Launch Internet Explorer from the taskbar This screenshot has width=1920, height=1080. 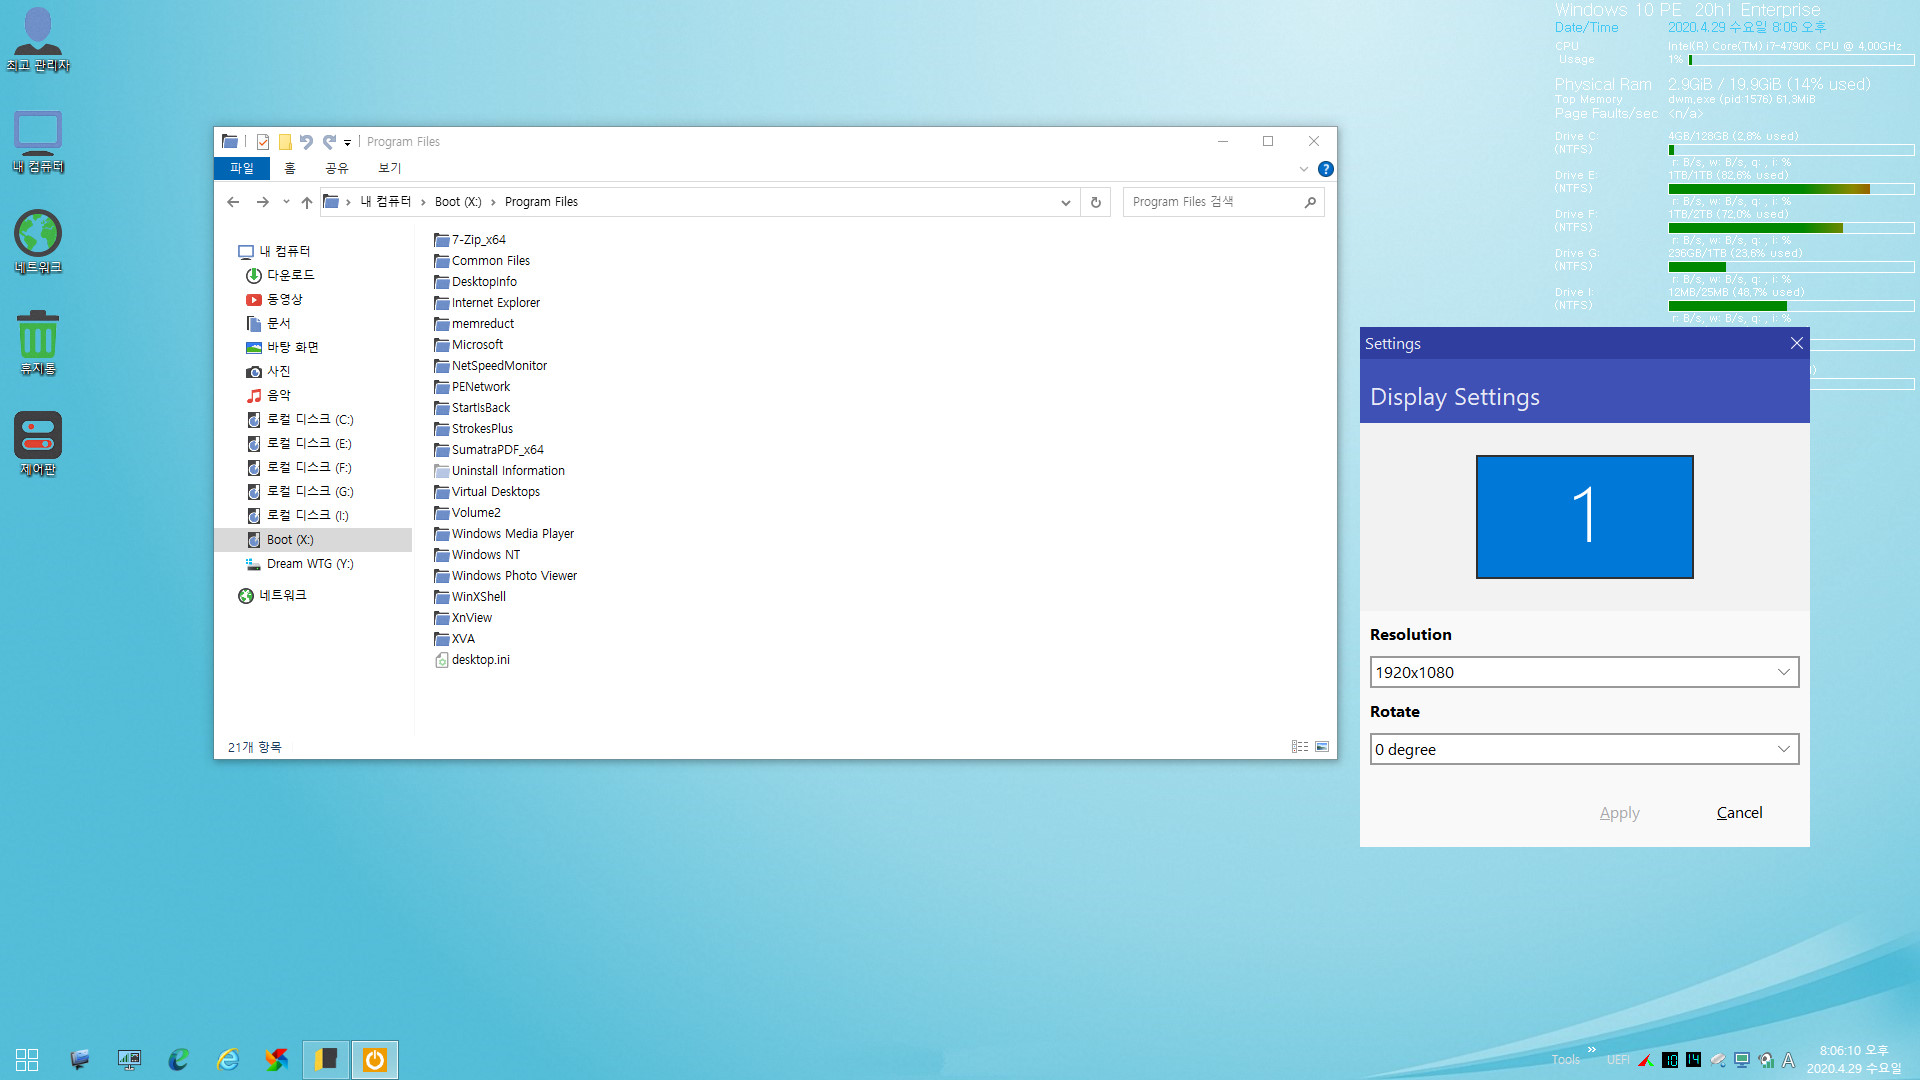pyautogui.click(x=228, y=1059)
